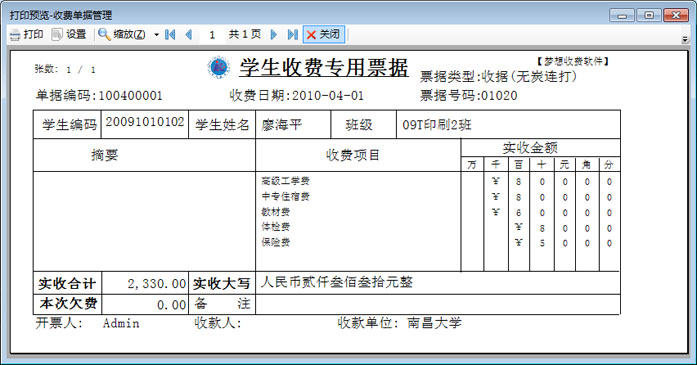This screenshot has height=365, width=697.
Task: Minimize the 打印预览 window
Action: [621, 16]
